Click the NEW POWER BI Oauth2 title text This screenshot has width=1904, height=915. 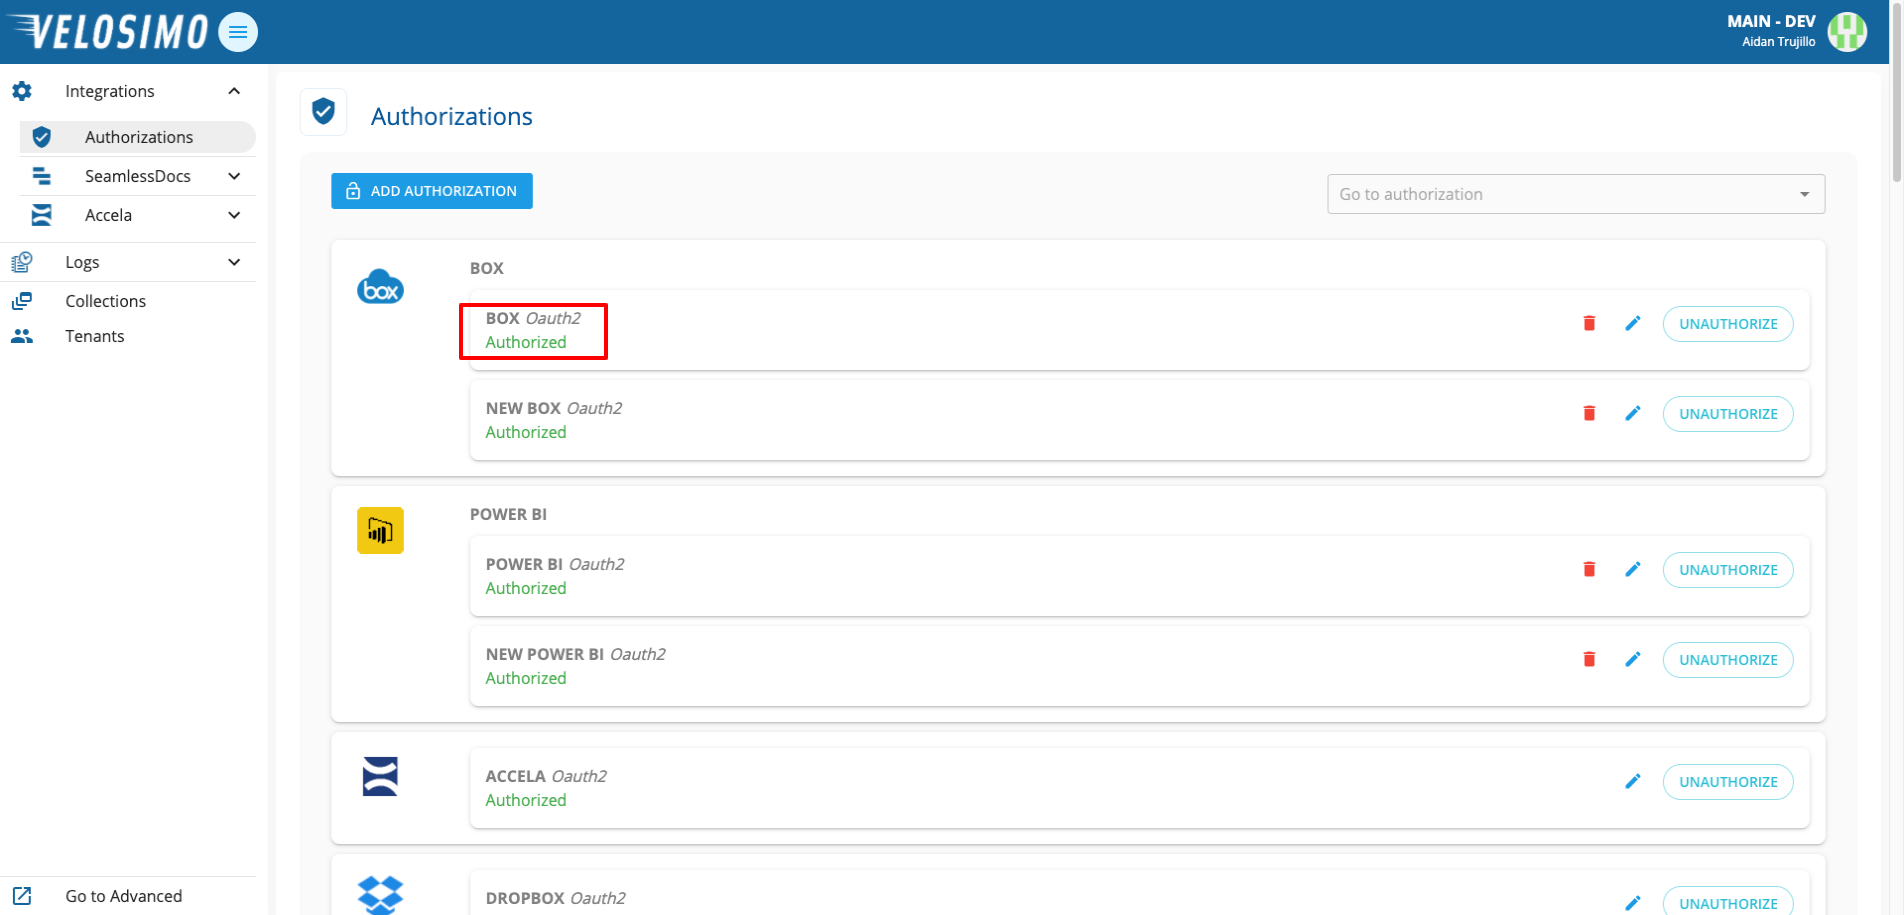point(575,654)
